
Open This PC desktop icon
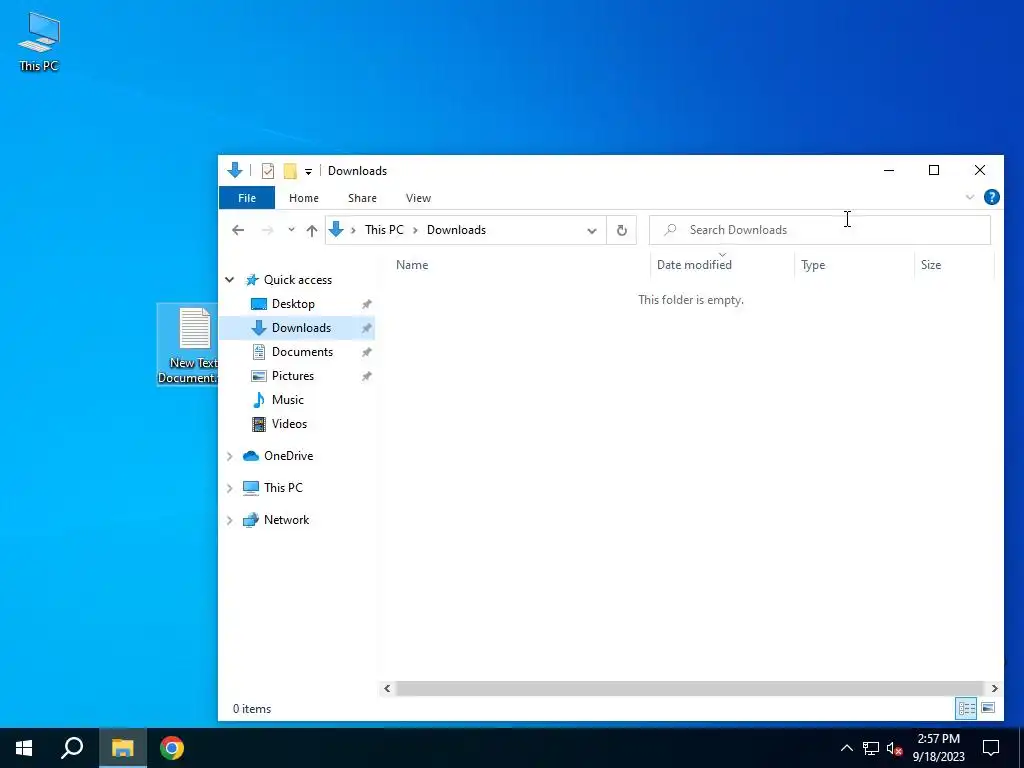point(39,42)
